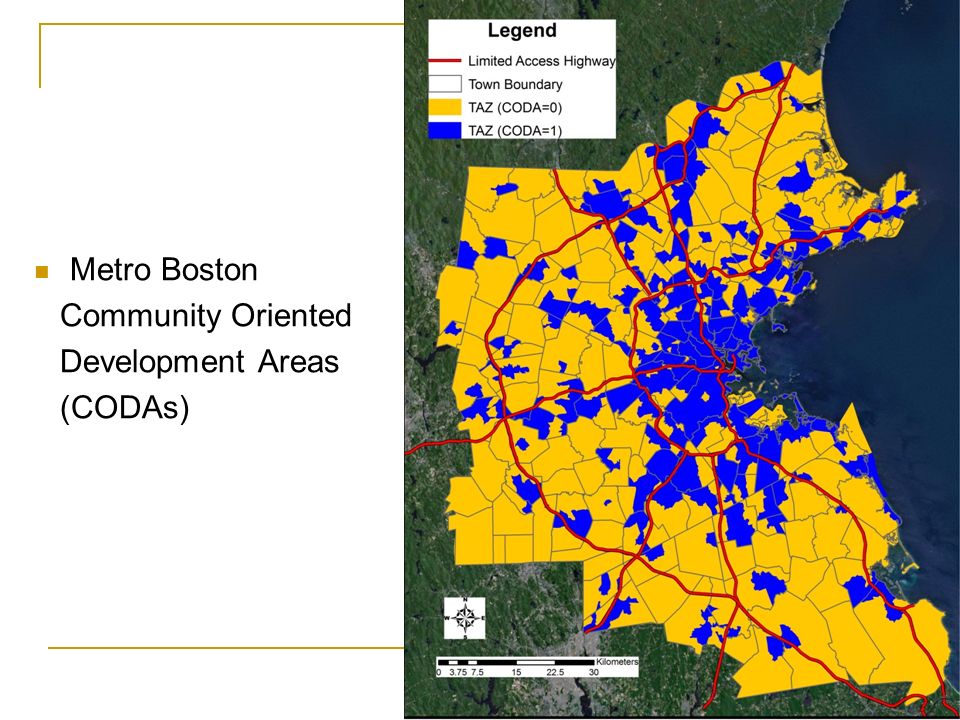The image size is (960, 720).
Task: Click the red Limited Access Highway legend line
Action: (x=444, y=61)
